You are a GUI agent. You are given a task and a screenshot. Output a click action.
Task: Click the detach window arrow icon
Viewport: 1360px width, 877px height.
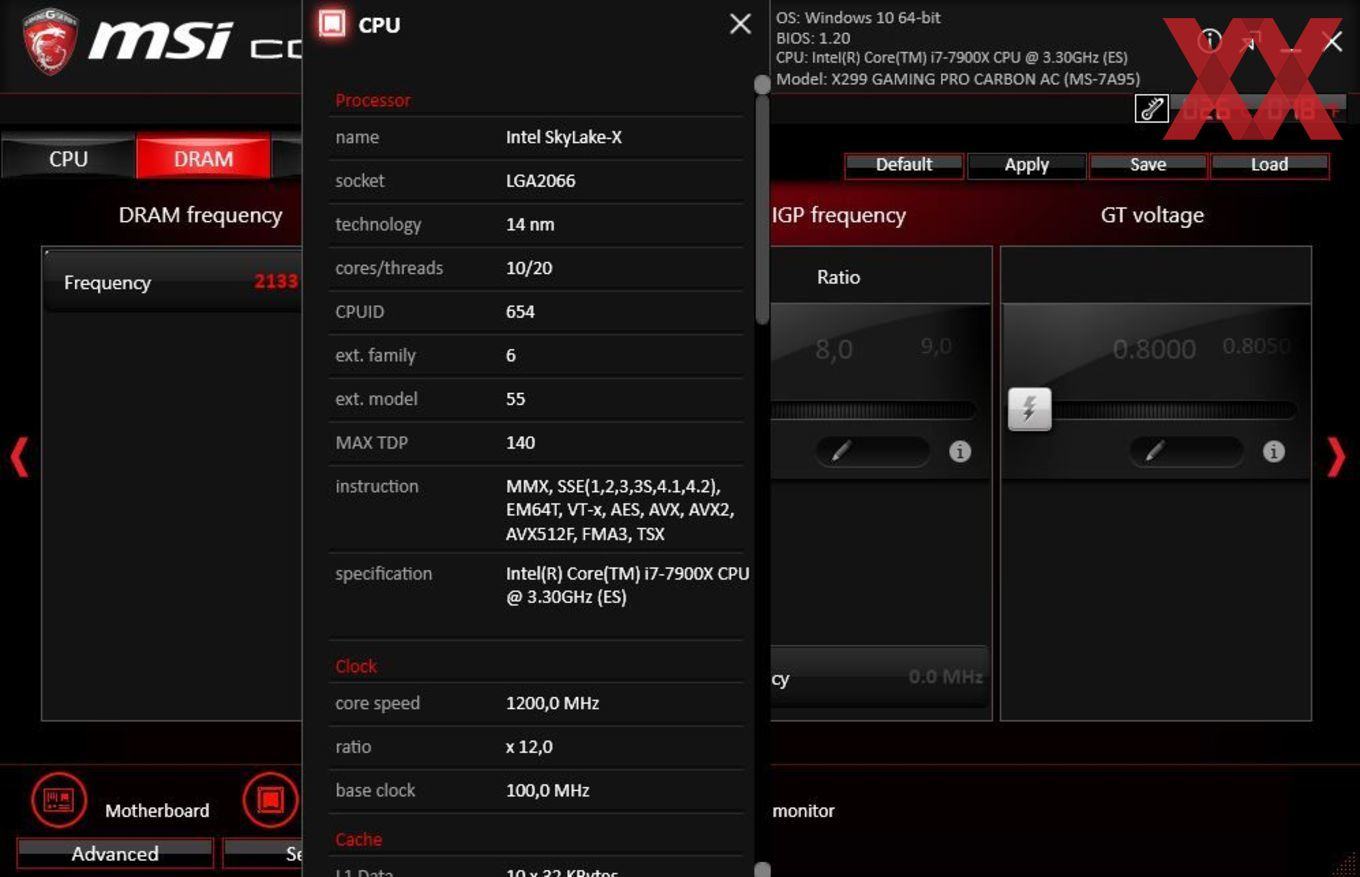(1250, 41)
